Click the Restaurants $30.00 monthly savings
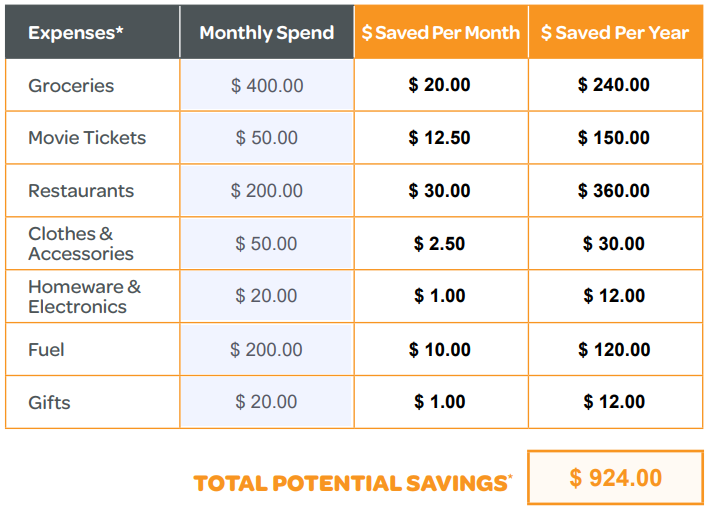The image size is (709, 511). [x=440, y=190]
